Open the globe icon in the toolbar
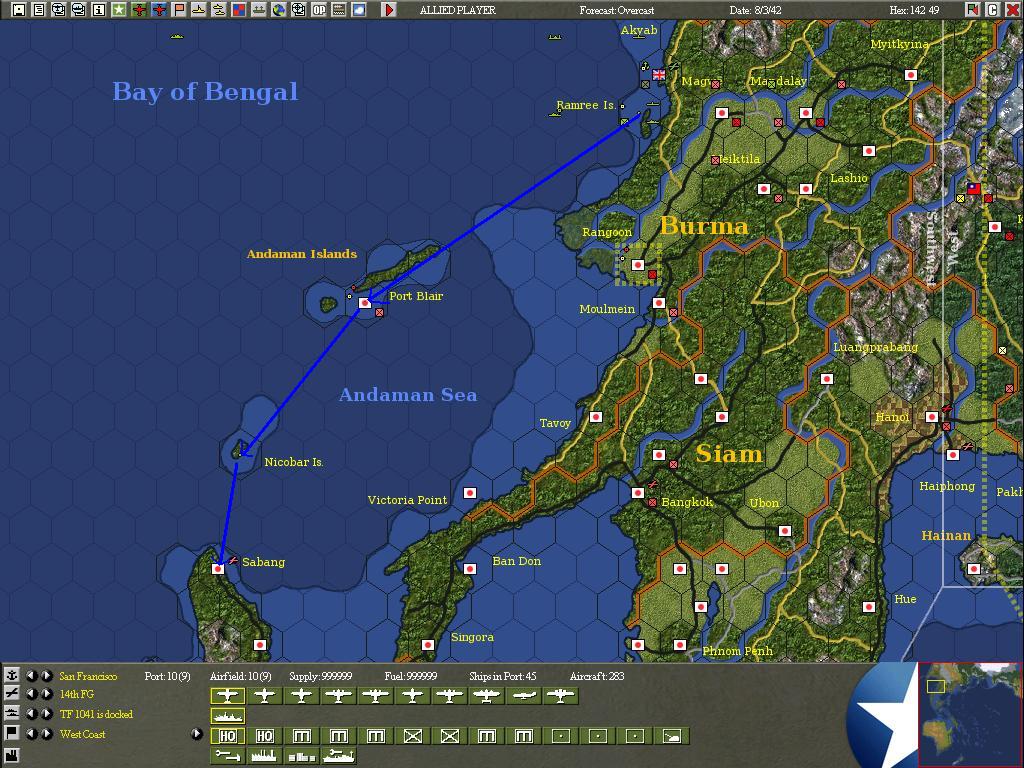Viewport: 1024px width, 768px height. pyautogui.click(x=279, y=10)
